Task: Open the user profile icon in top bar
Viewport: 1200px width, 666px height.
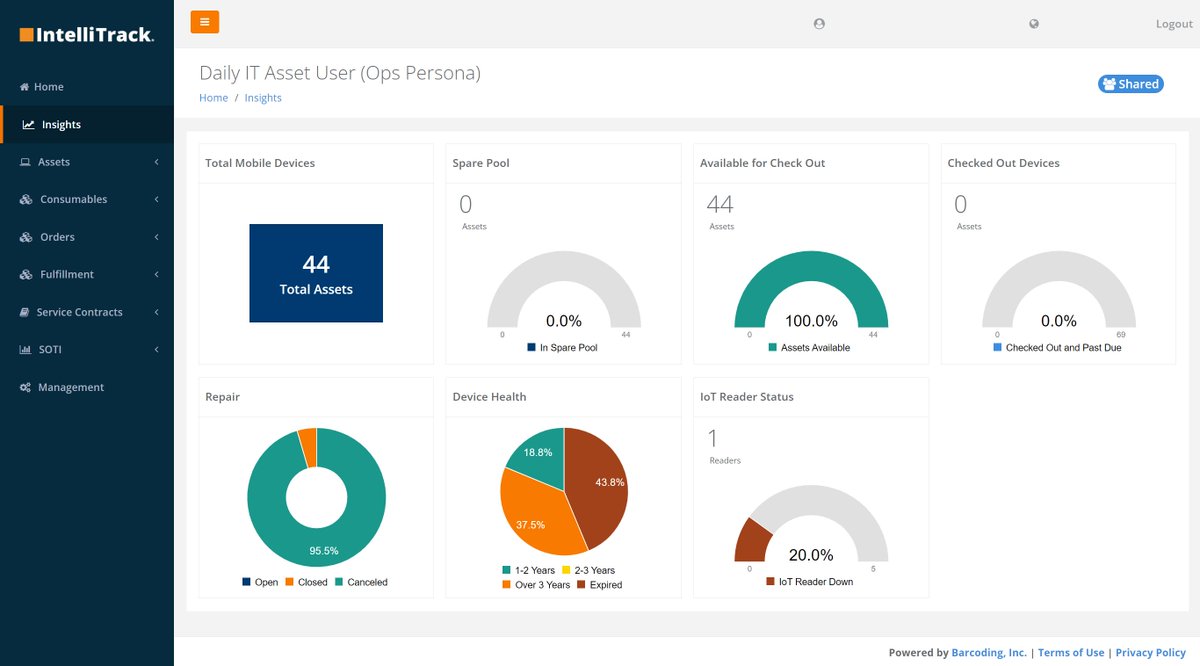Action: (818, 23)
